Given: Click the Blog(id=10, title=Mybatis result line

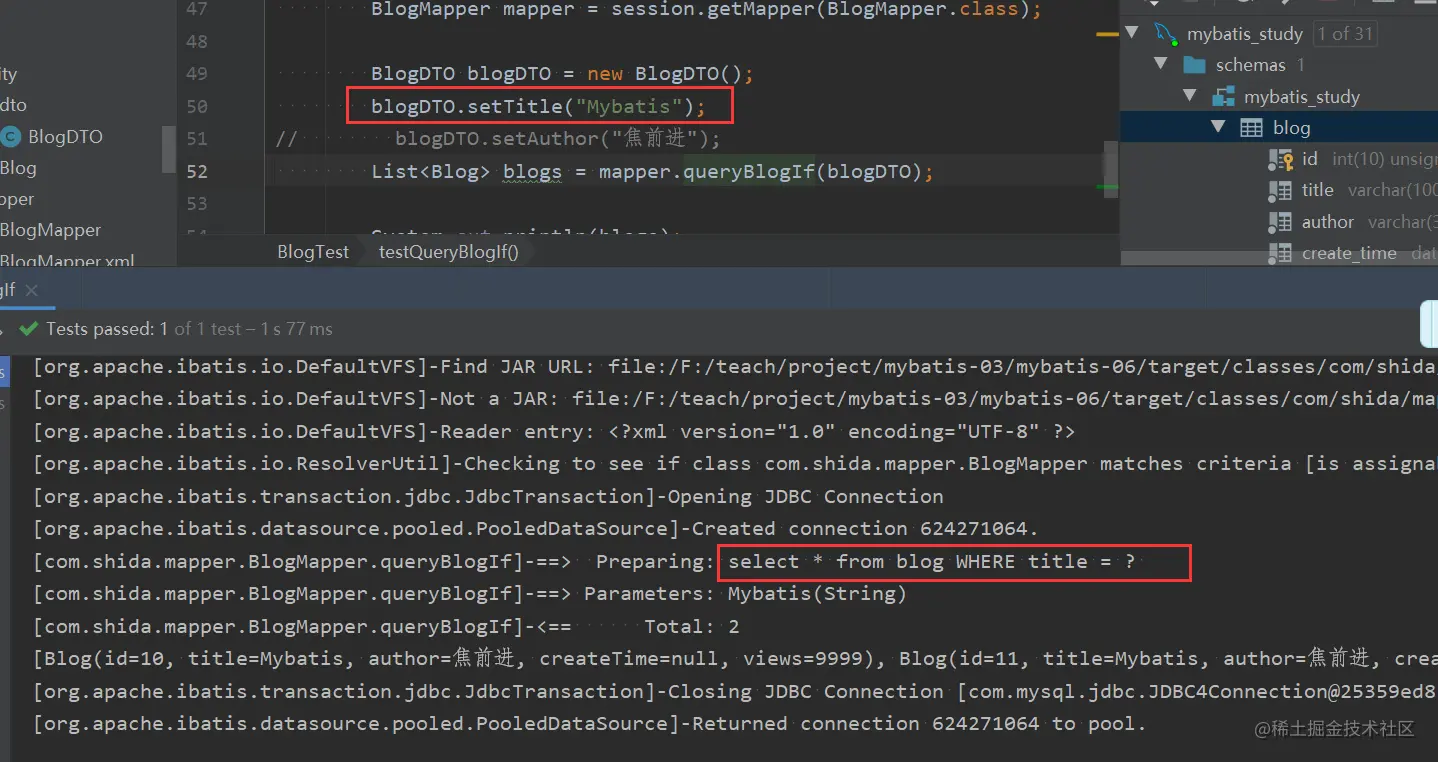Looking at the screenshot, I should click(x=735, y=658).
